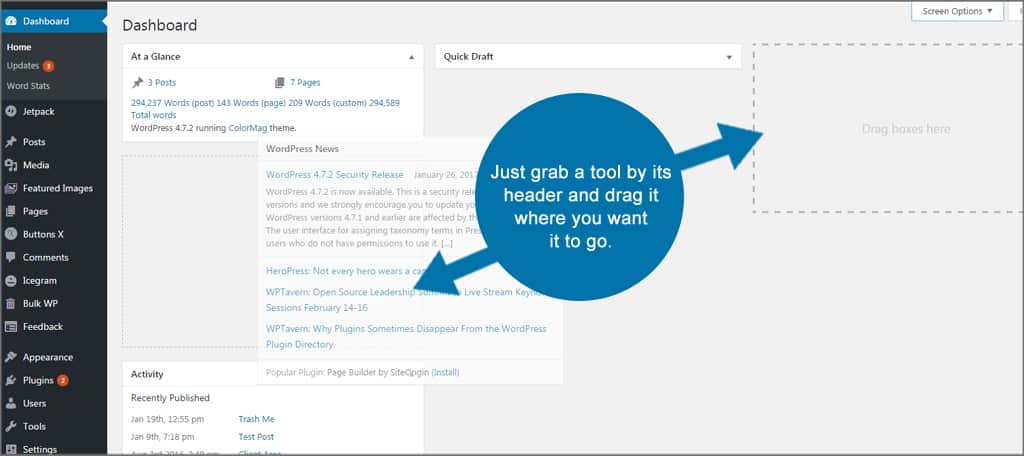The width and height of the screenshot is (1024, 456).
Task: Open the Test Post link
Action: point(256,437)
